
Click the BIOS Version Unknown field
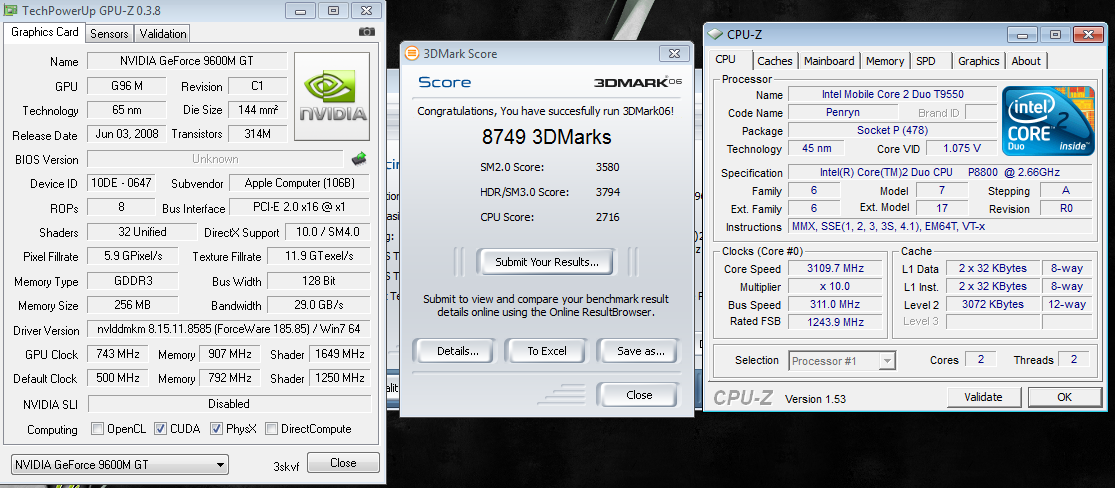215,159
